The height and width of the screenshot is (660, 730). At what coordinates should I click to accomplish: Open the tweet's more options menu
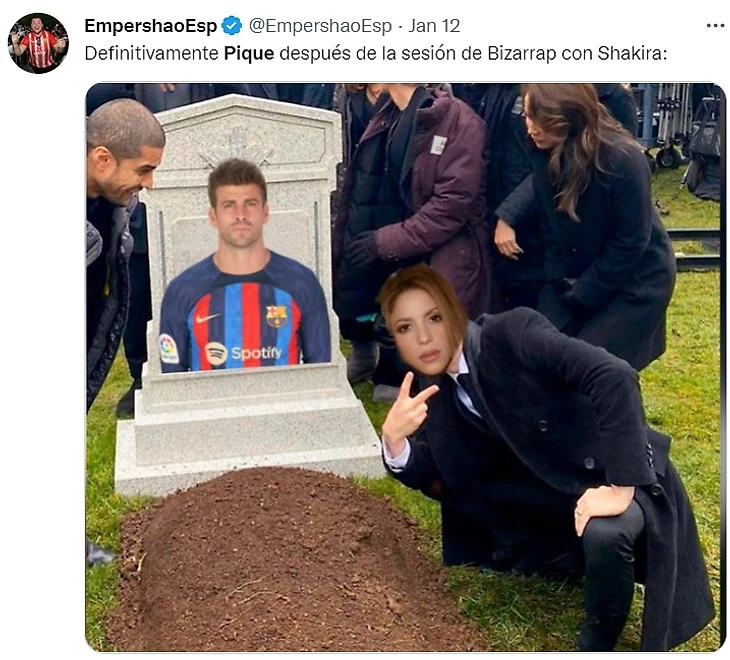(x=715, y=26)
